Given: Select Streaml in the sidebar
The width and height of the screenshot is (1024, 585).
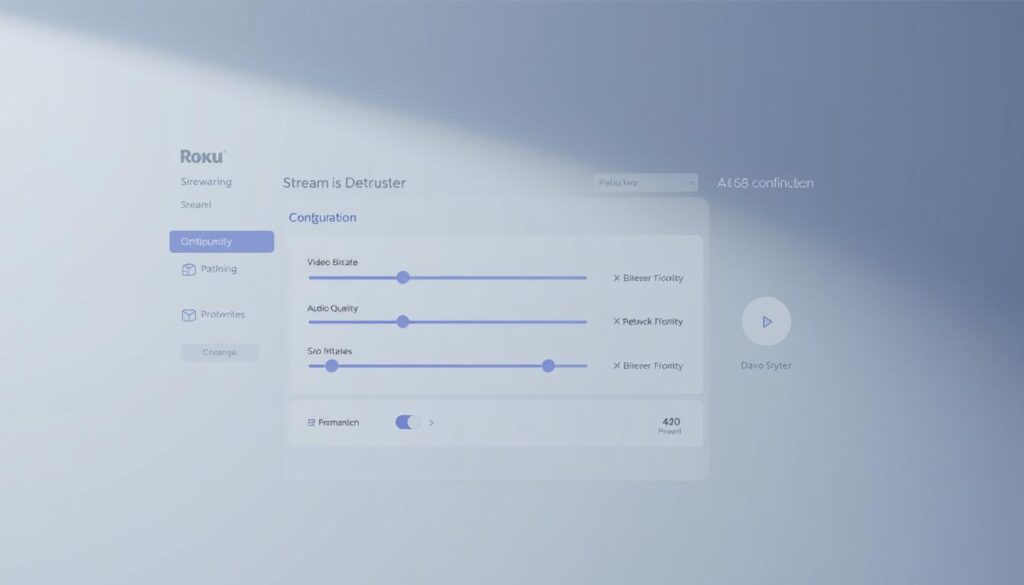Looking at the screenshot, I should point(195,204).
